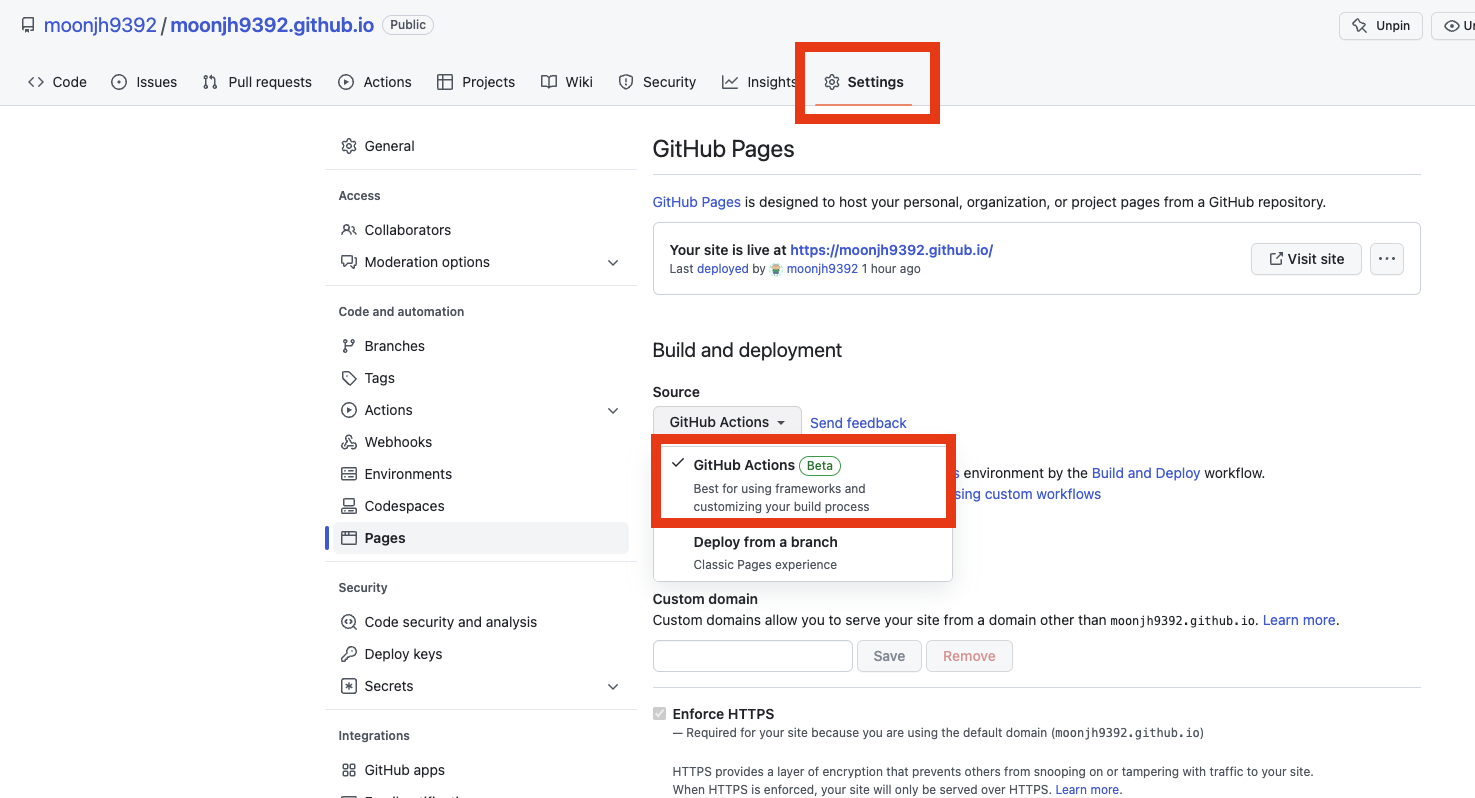Click the Wiki book icon
The height and width of the screenshot is (798, 1475).
pos(549,82)
